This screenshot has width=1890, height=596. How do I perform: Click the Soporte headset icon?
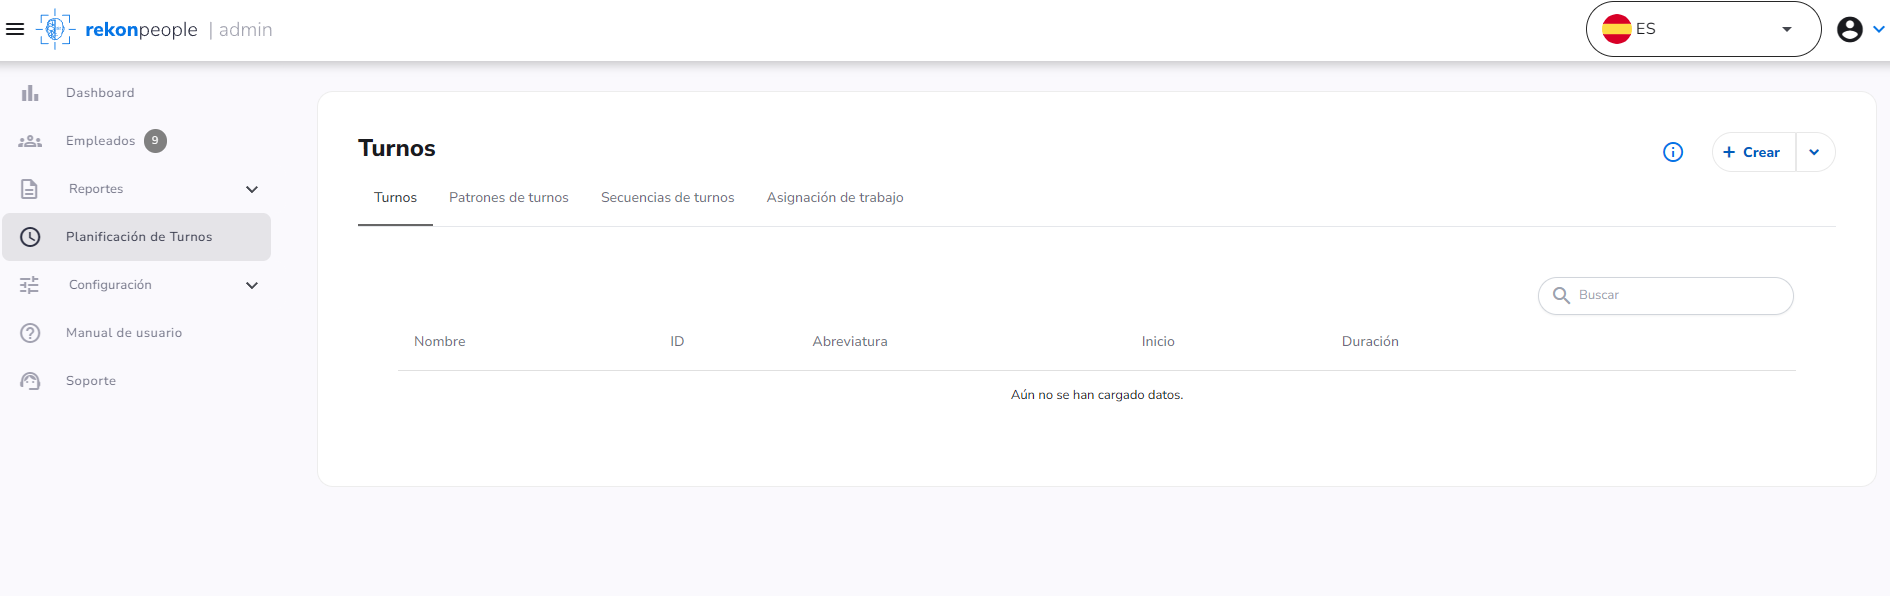point(30,381)
